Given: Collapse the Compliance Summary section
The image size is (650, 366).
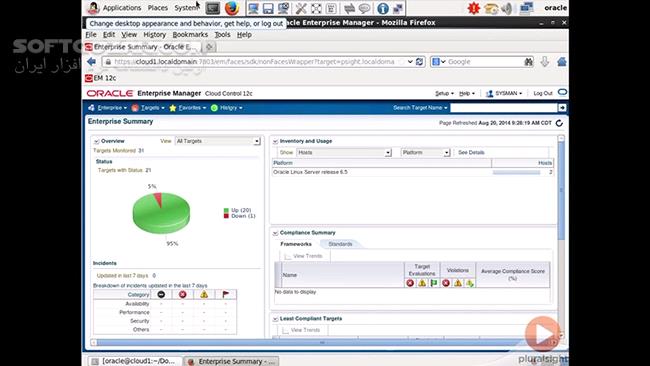Looking at the screenshot, I should tap(275, 233).
